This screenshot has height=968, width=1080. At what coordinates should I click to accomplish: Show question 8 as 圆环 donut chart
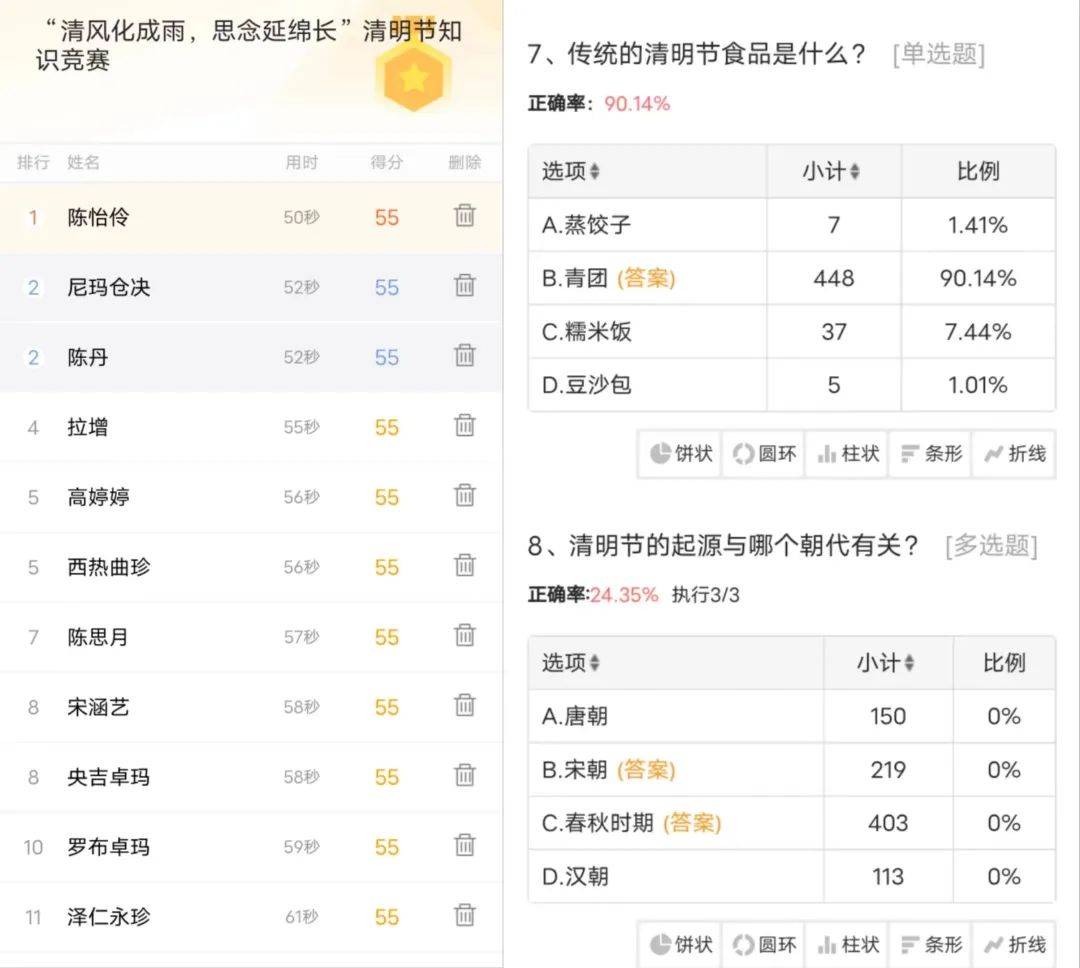(764, 945)
